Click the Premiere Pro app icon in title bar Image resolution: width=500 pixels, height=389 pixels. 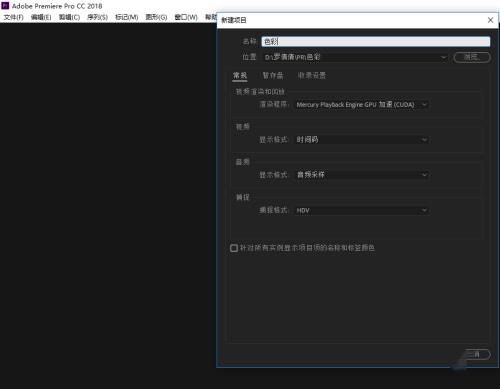point(5,6)
